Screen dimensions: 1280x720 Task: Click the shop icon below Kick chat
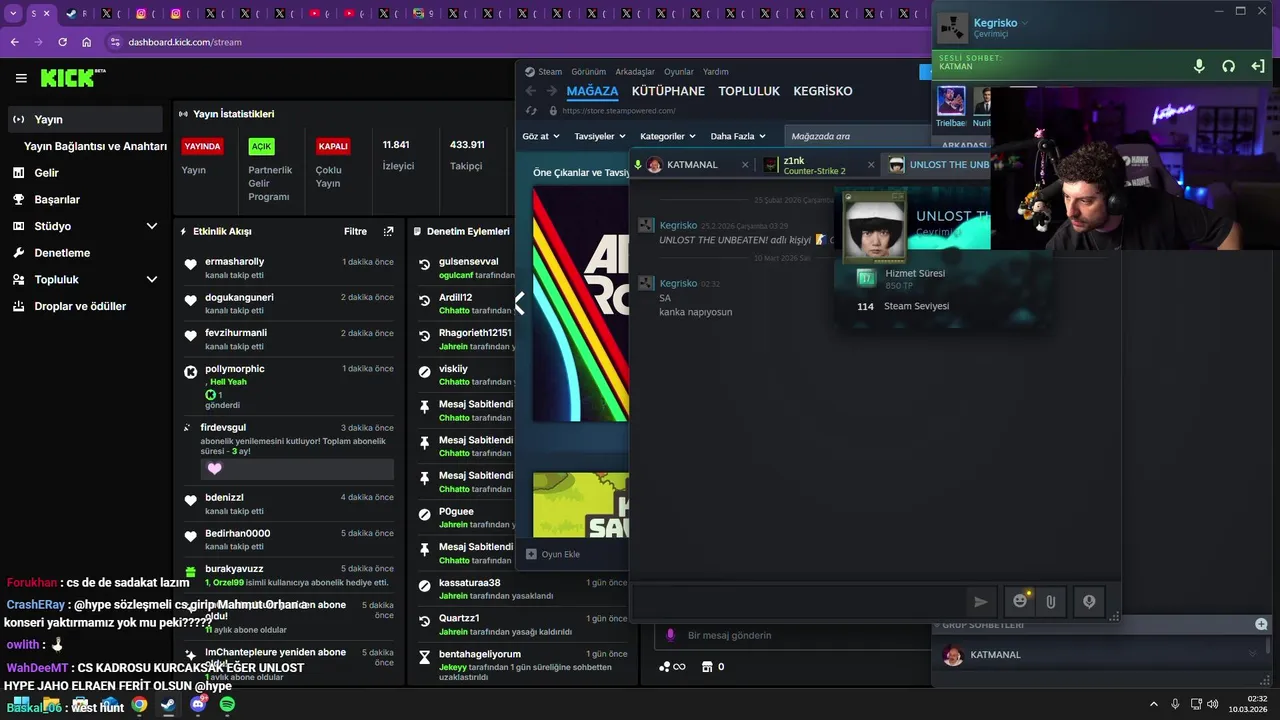pos(707,667)
